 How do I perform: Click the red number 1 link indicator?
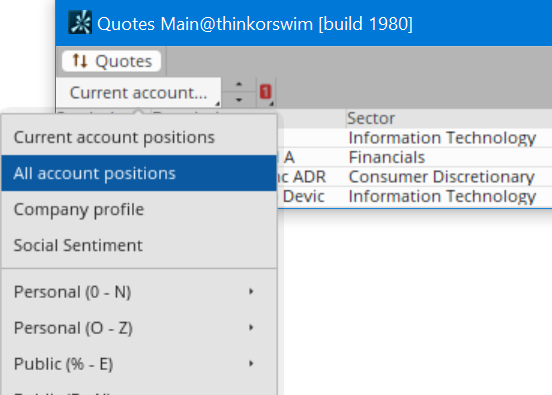[x=265, y=92]
